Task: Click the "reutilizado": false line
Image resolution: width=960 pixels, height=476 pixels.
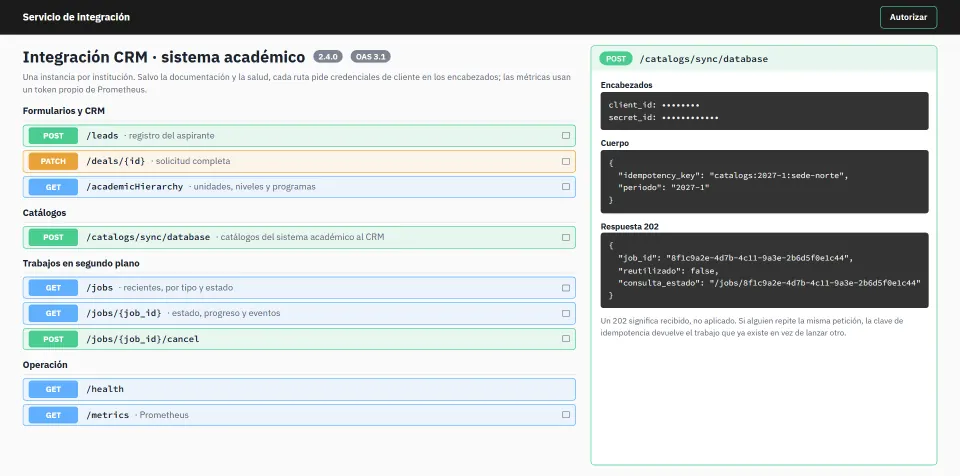Action: pos(668,270)
